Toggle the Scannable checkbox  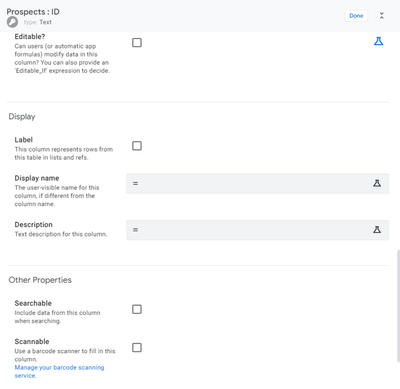click(x=137, y=348)
